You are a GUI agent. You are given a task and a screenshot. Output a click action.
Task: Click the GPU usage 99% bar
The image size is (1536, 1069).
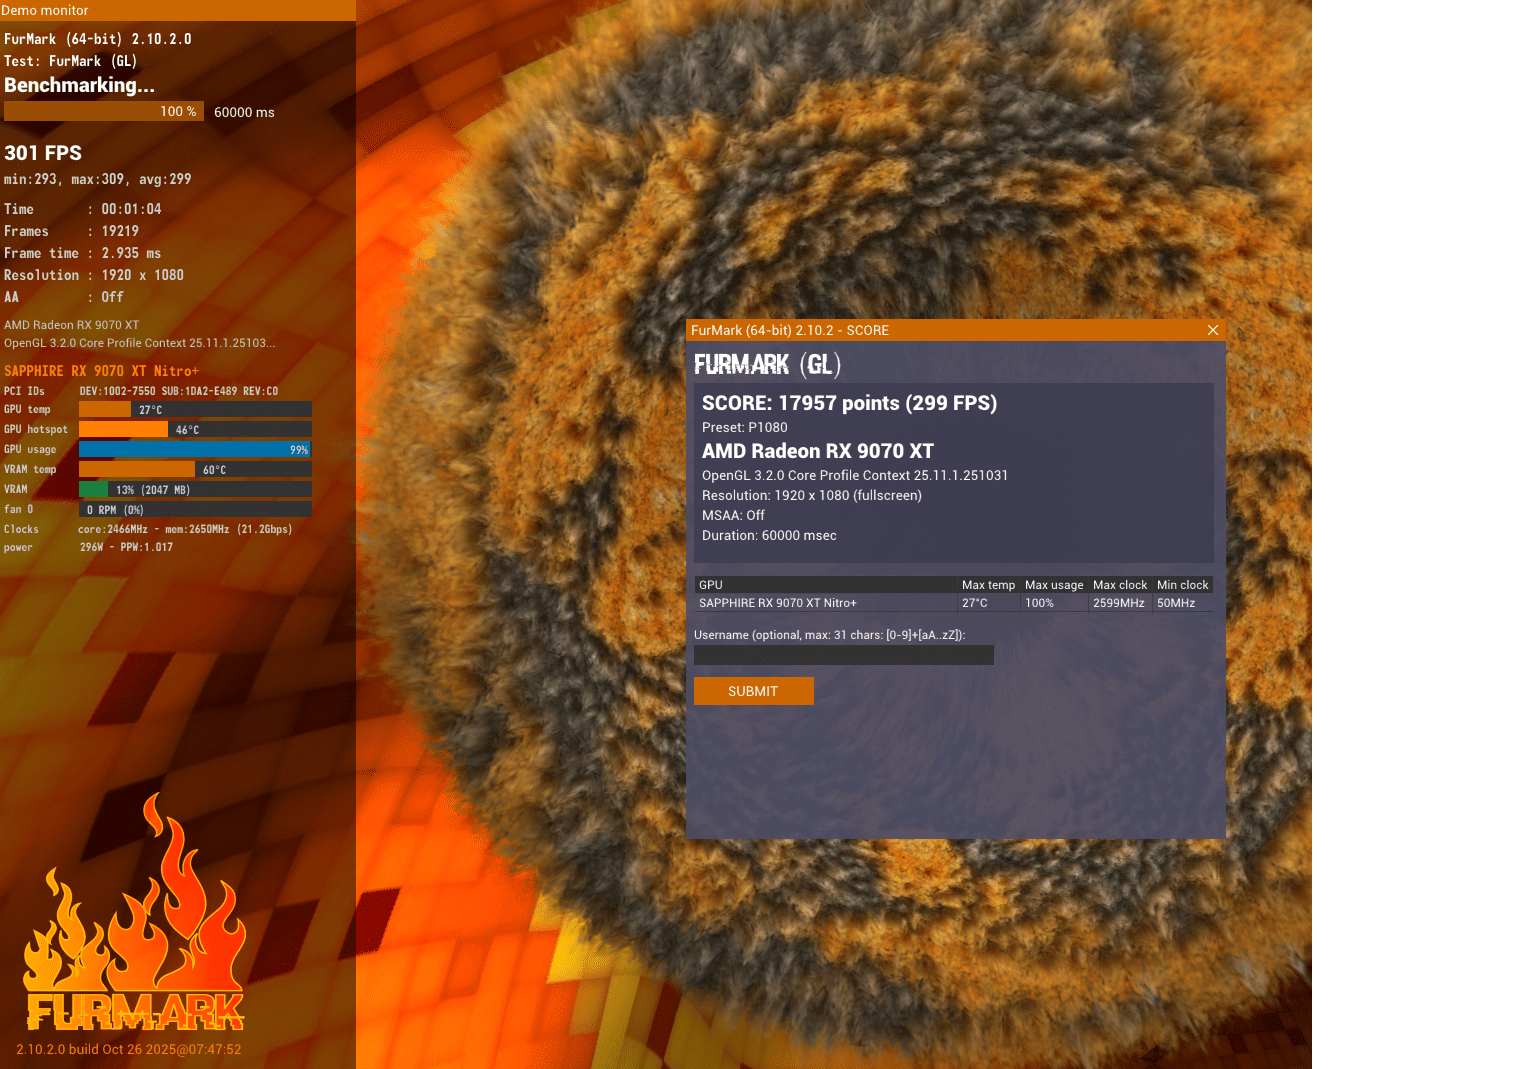click(195, 449)
